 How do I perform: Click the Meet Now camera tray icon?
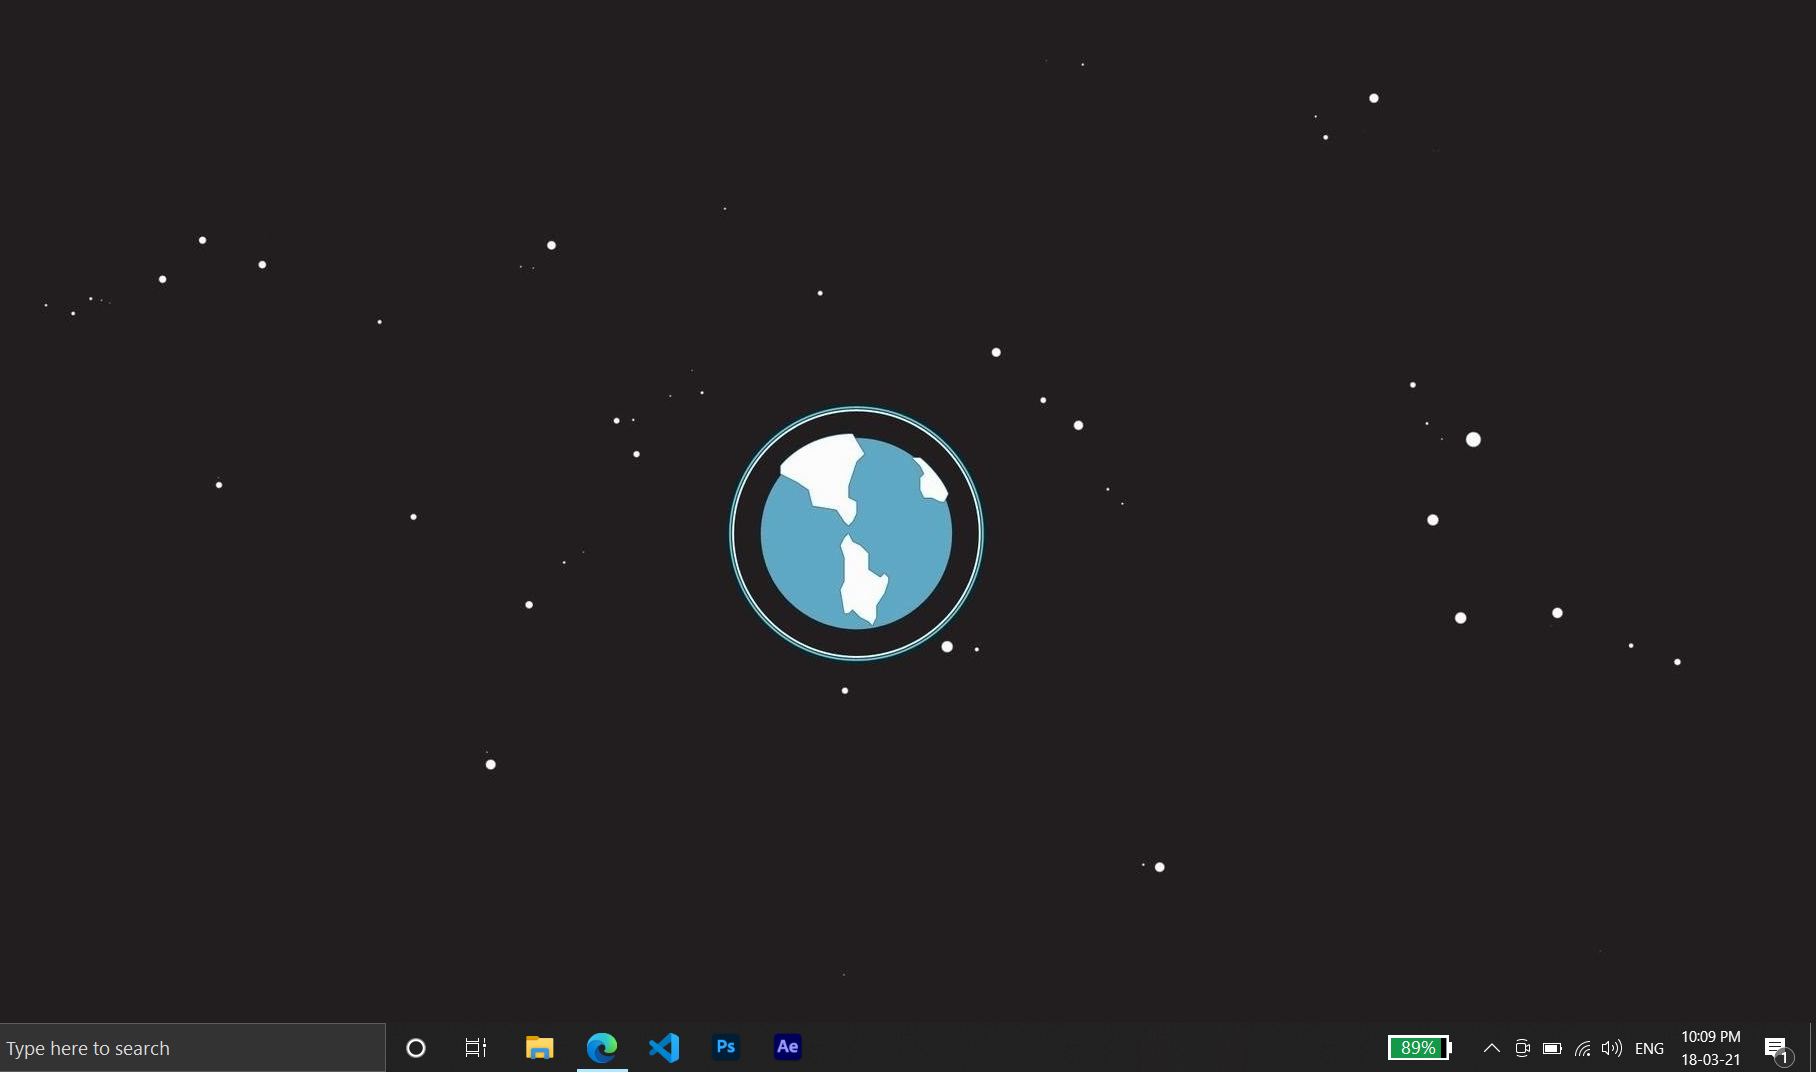1522,1048
